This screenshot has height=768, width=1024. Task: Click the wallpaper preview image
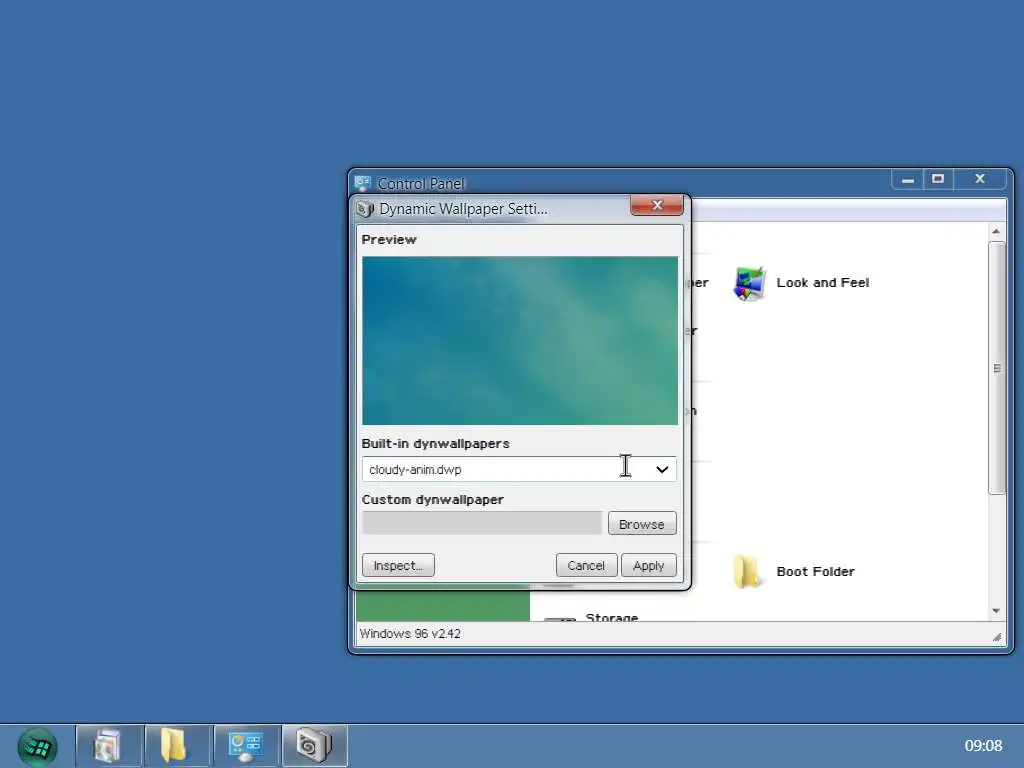pos(520,340)
